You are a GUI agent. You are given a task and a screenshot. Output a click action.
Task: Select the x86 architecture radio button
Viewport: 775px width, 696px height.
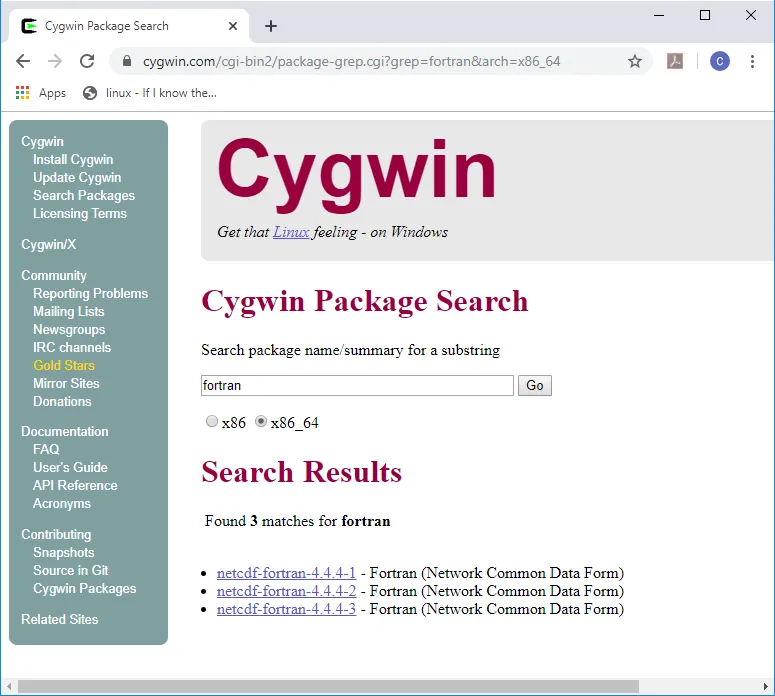point(212,421)
